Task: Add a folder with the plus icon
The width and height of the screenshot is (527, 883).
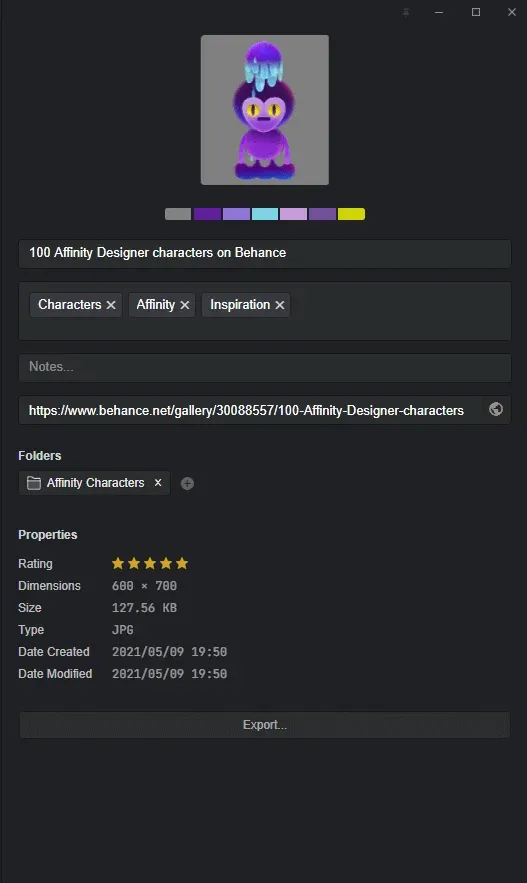Action: (187, 483)
